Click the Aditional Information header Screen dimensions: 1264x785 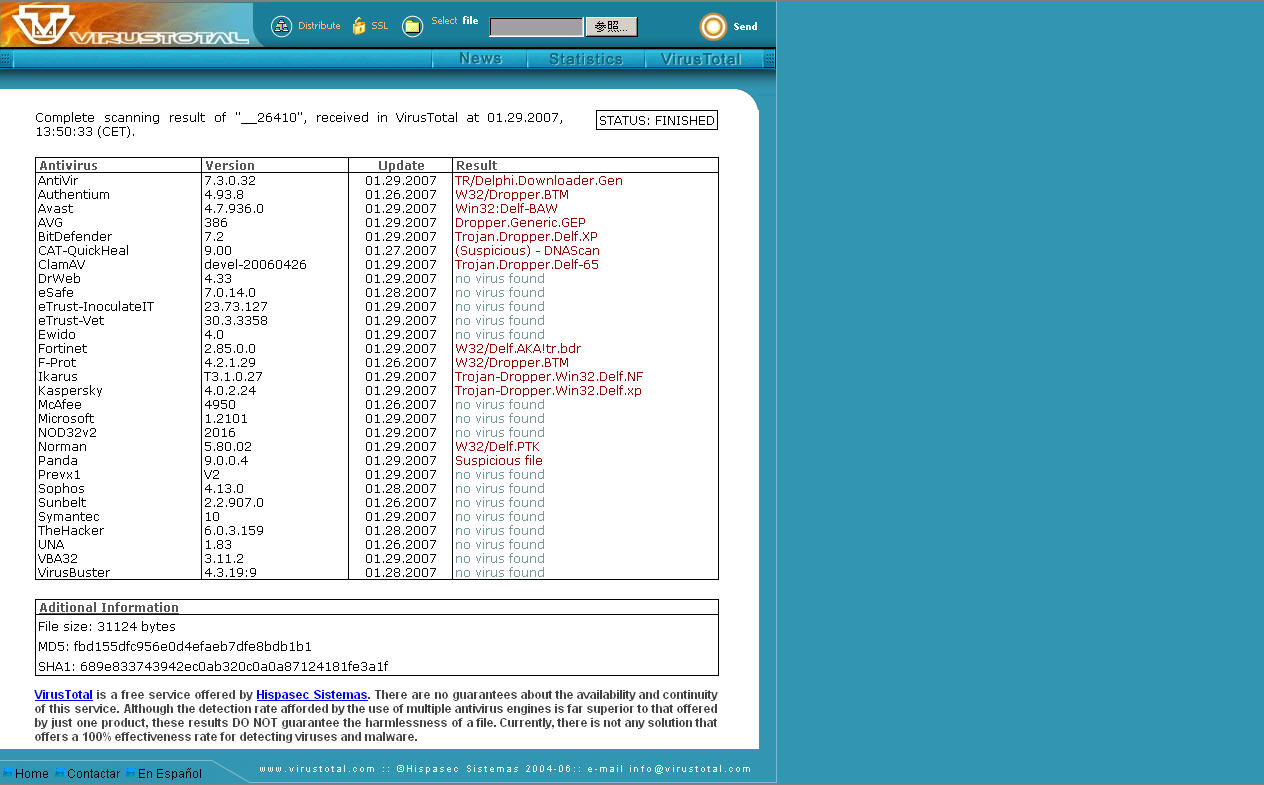click(109, 607)
